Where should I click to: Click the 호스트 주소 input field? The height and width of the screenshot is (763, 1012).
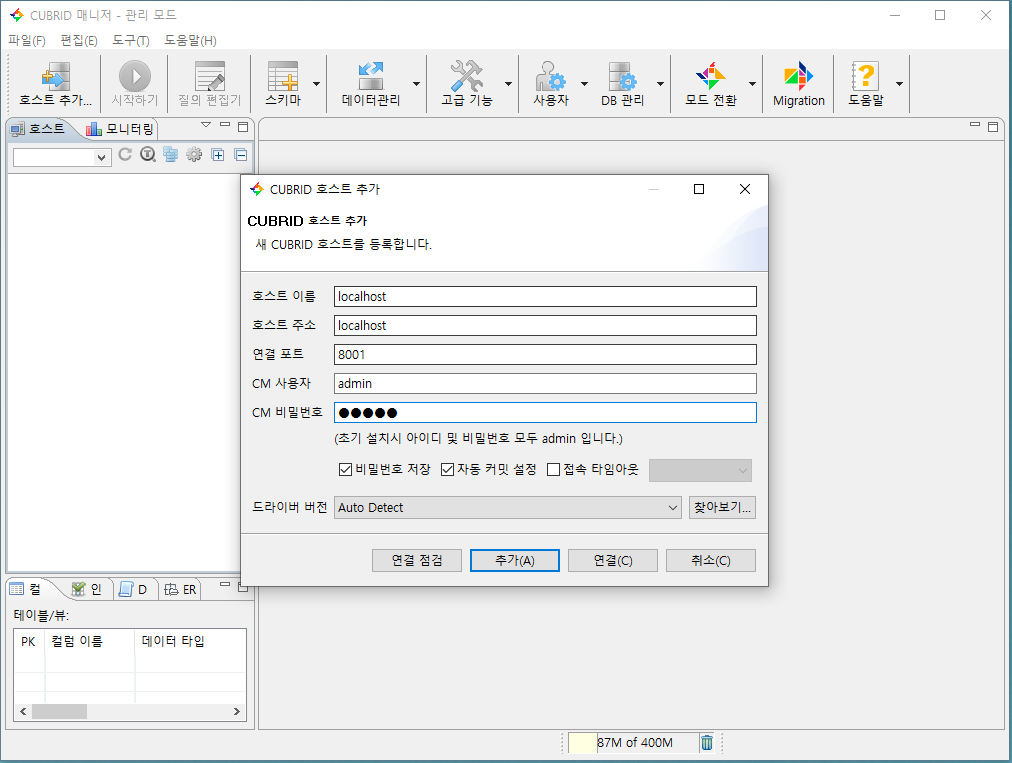[545, 325]
